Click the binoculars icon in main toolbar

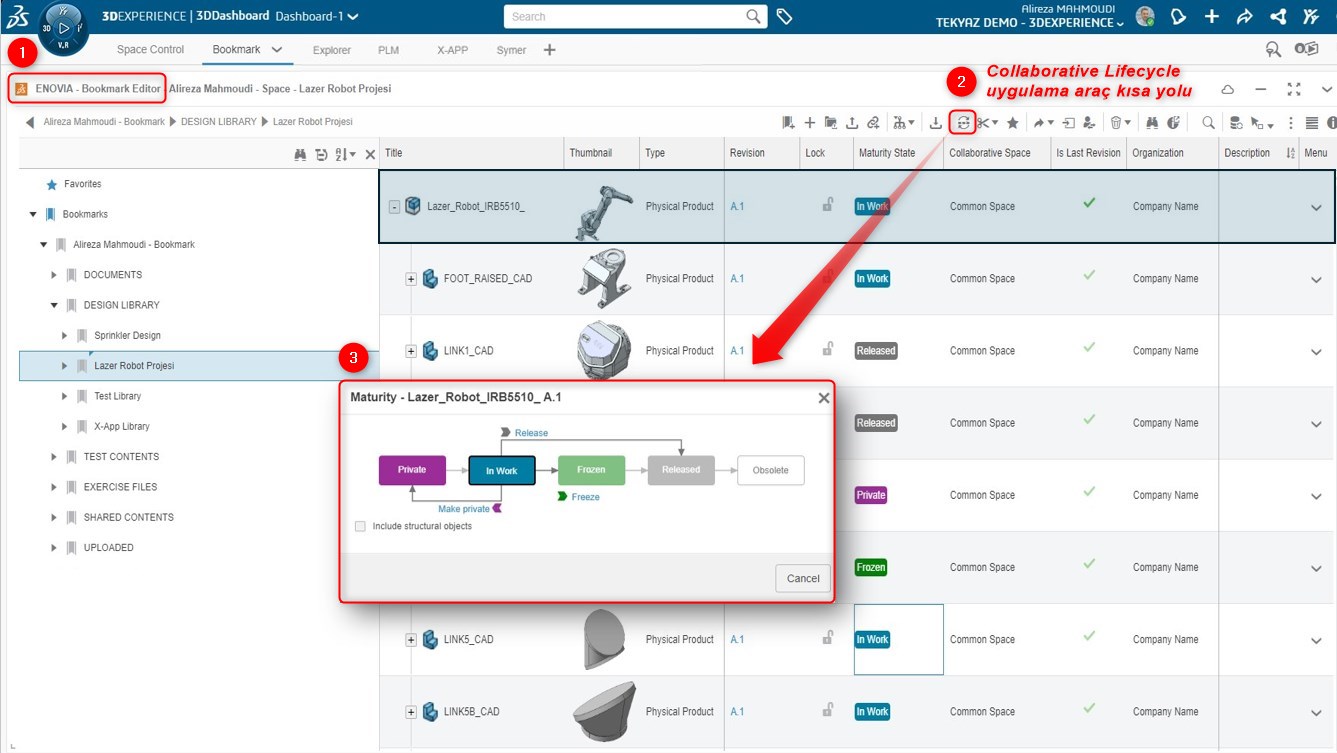[1152, 122]
